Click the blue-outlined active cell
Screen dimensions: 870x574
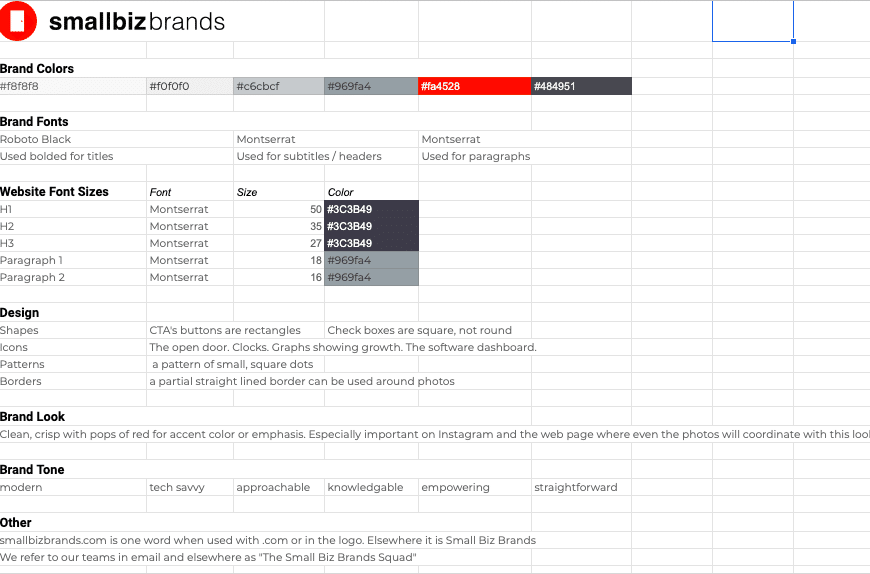(753, 21)
